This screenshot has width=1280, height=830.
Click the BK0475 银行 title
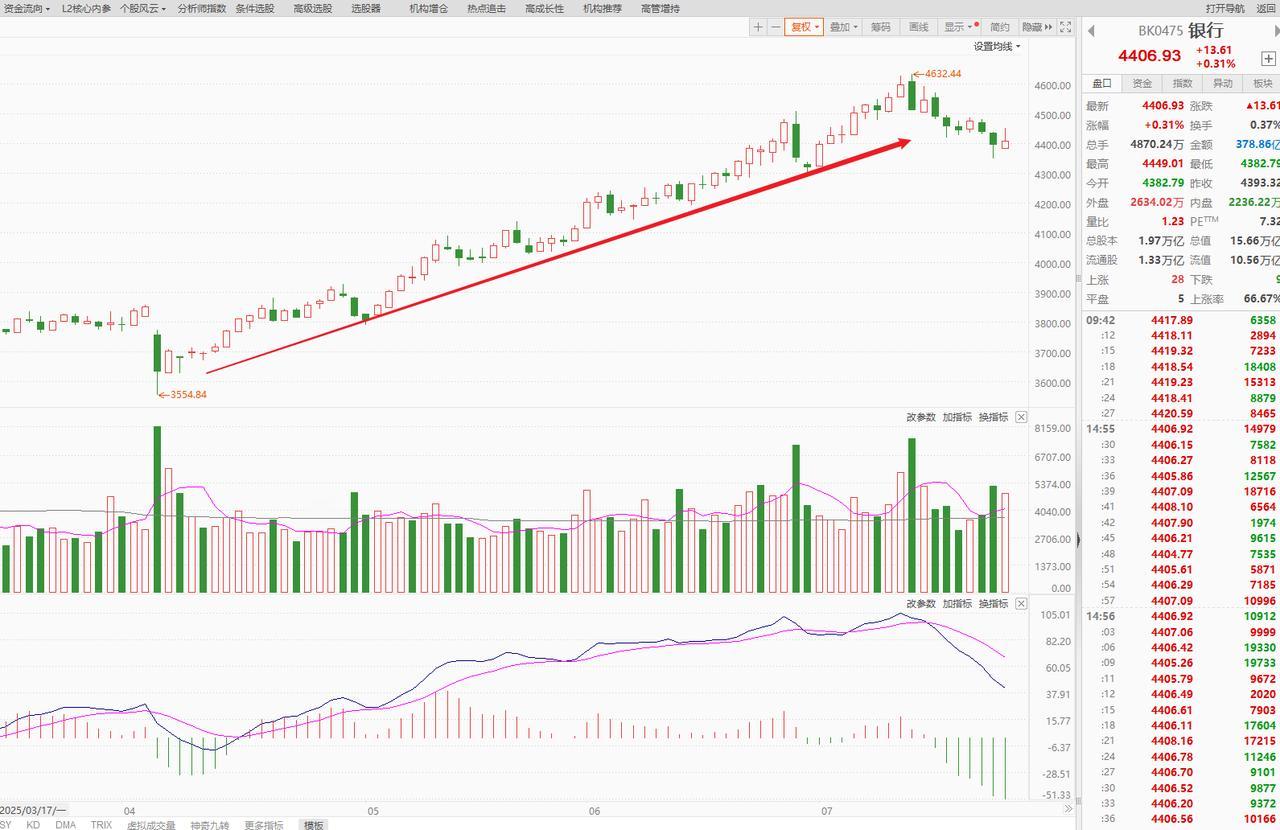1181,31
